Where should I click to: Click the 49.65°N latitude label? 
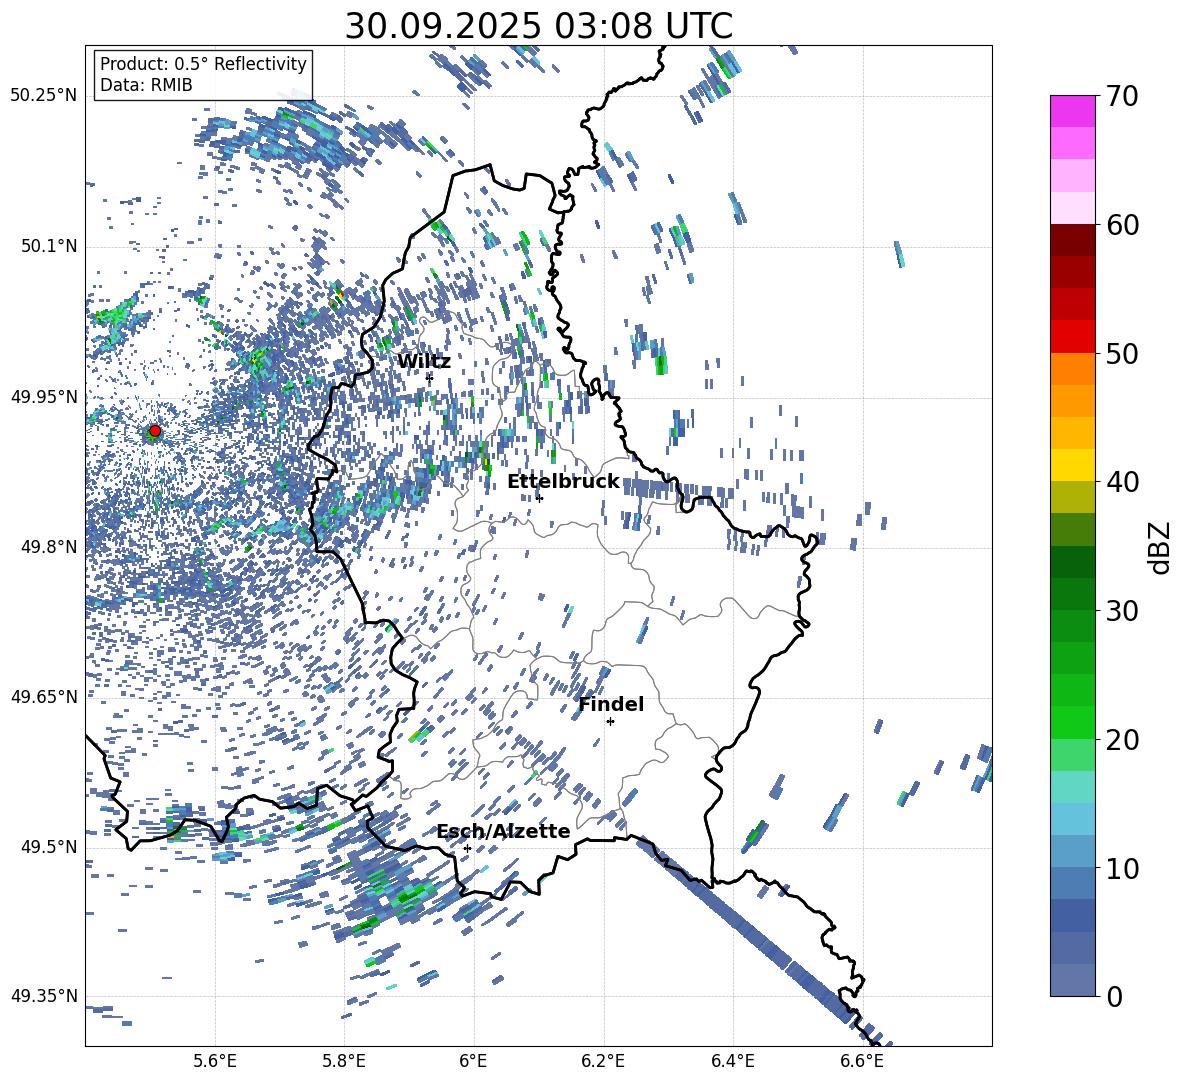(x=43, y=696)
